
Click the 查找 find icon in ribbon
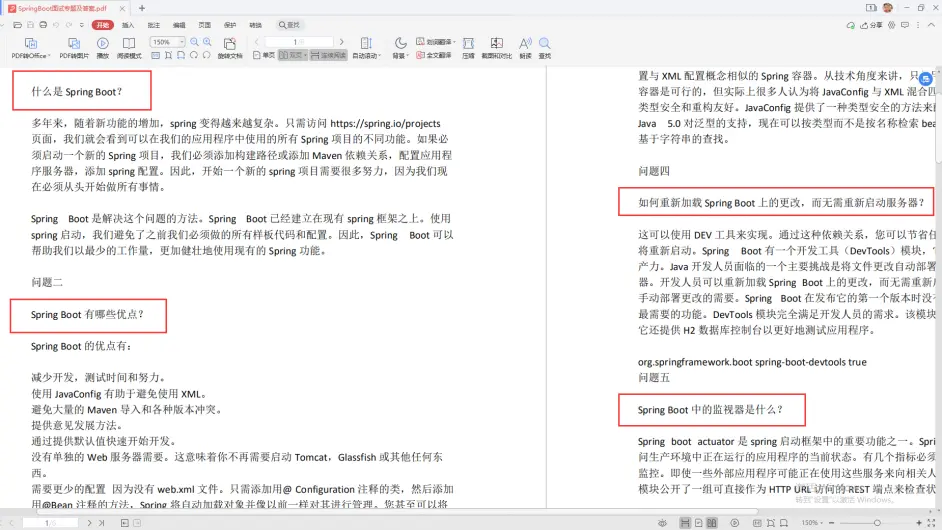pos(544,43)
